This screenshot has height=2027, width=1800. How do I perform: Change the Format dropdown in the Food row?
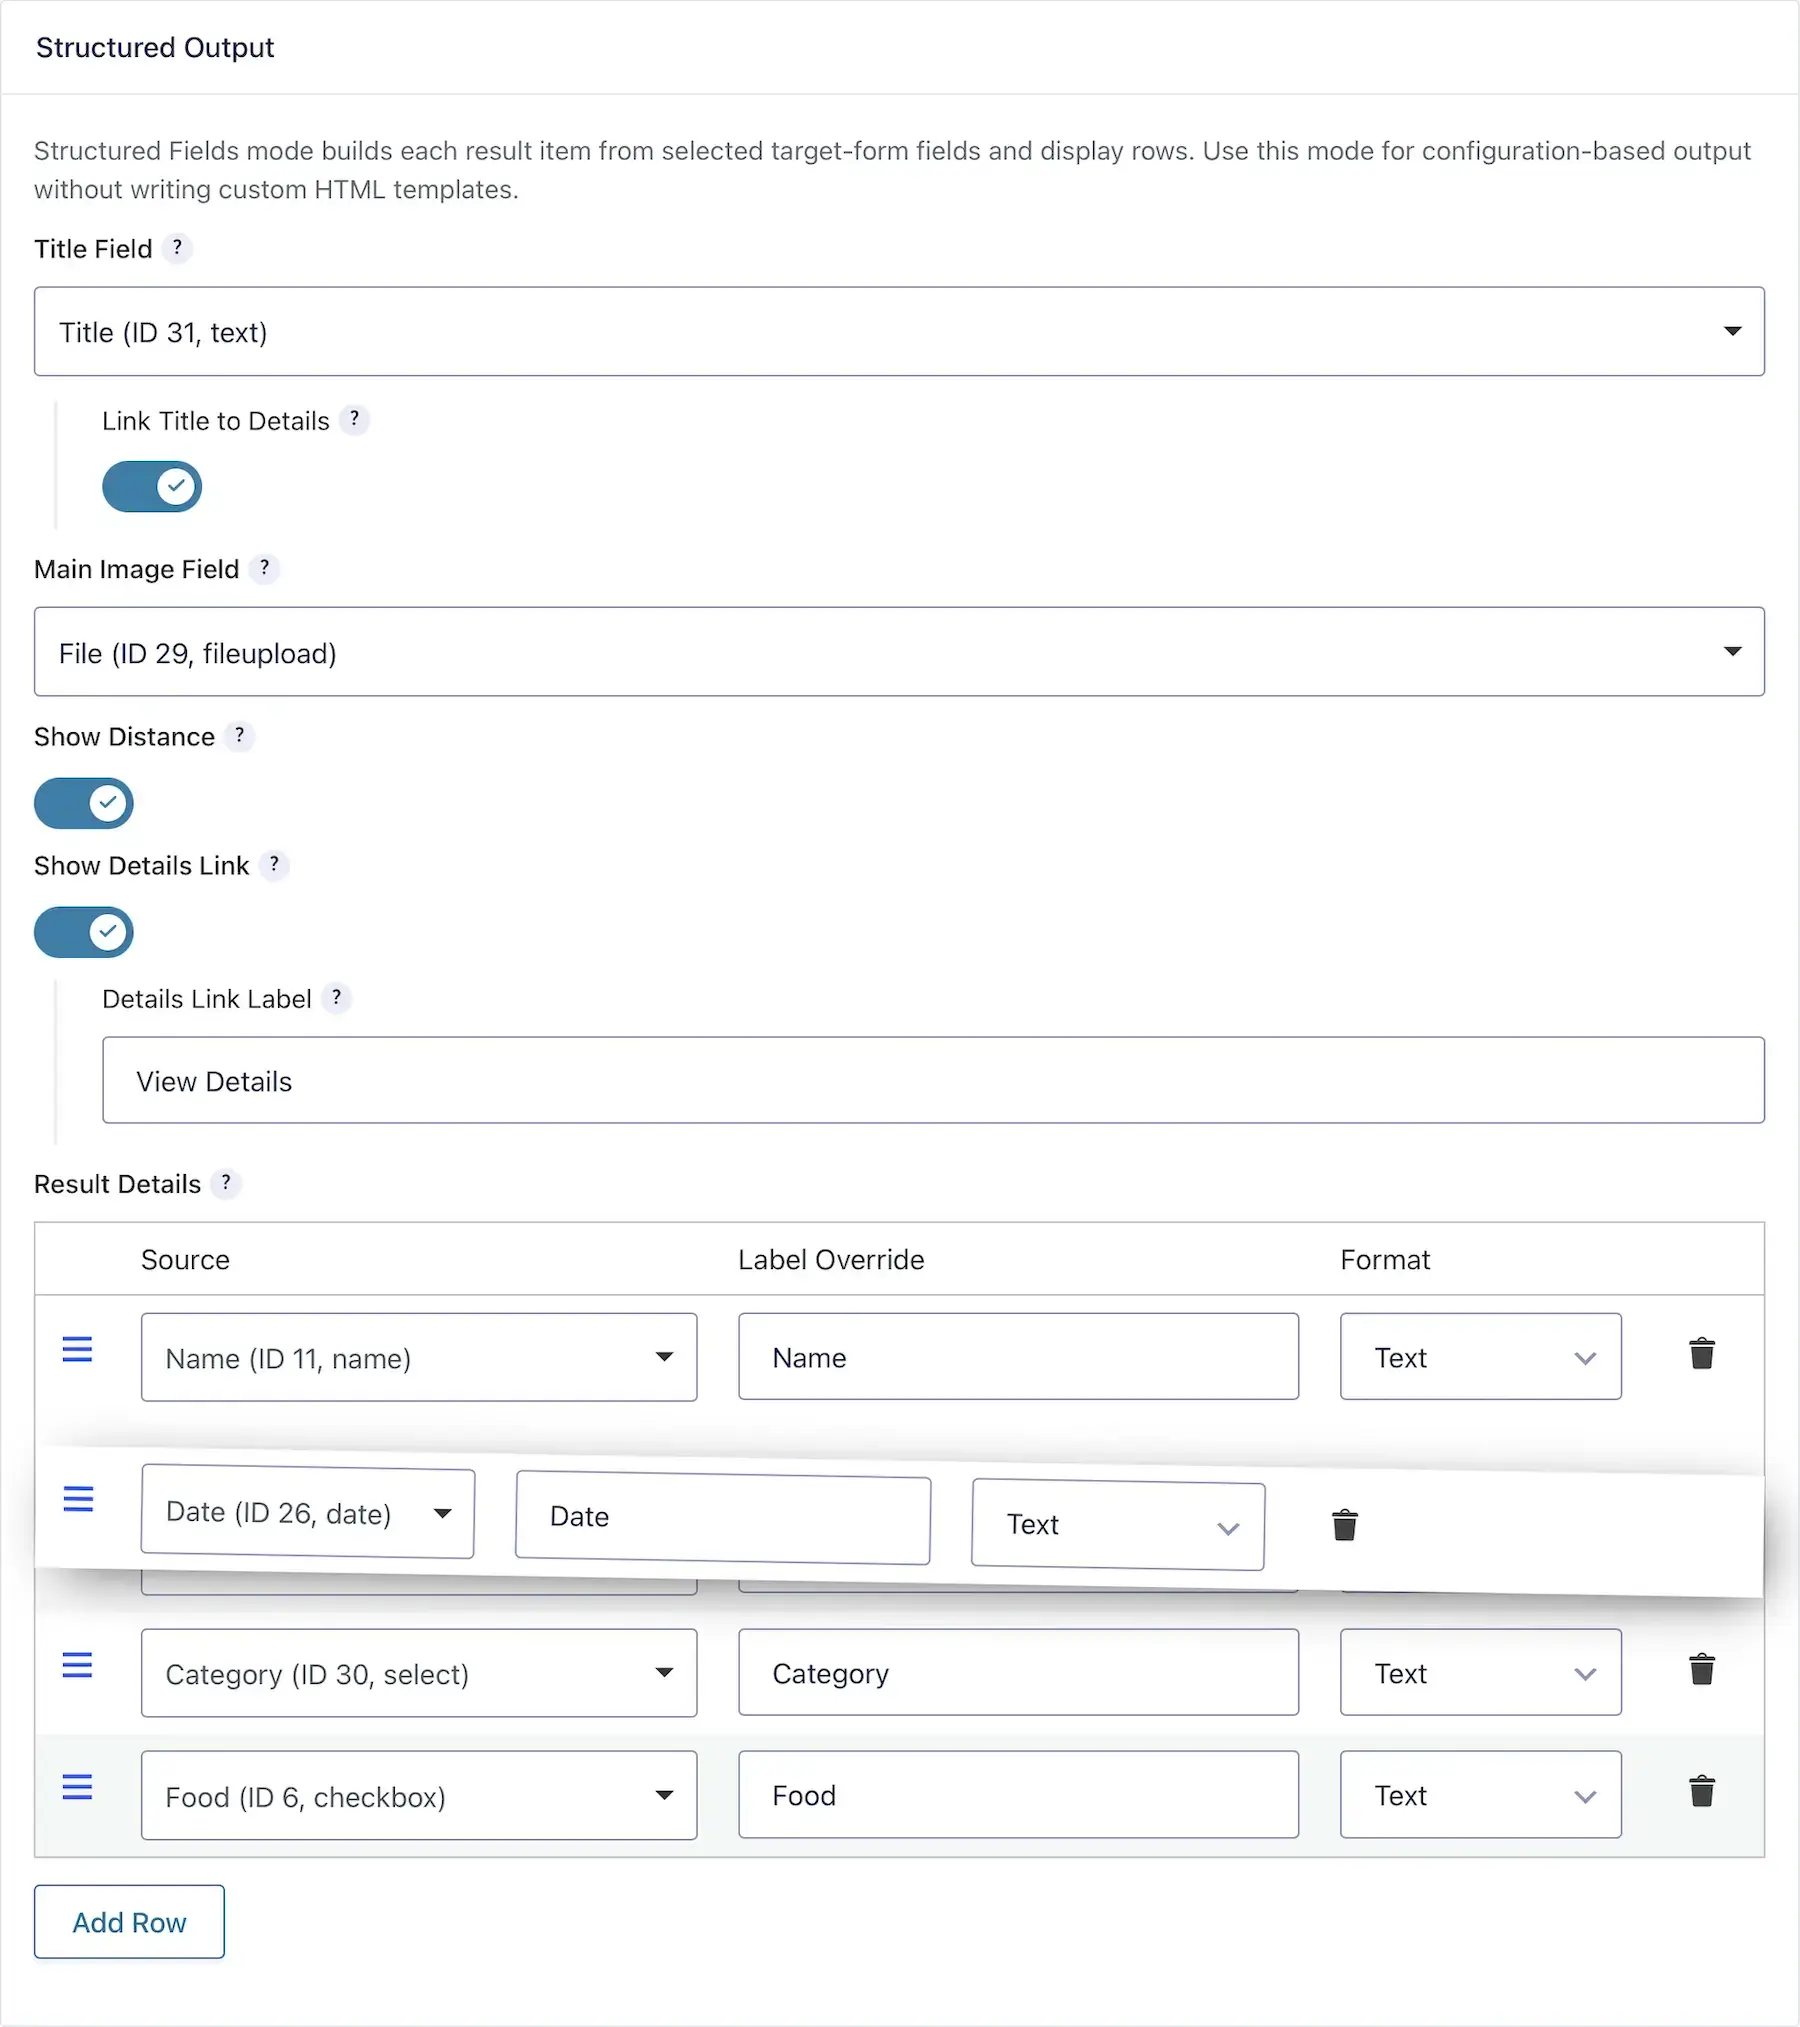pos(1481,1795)
